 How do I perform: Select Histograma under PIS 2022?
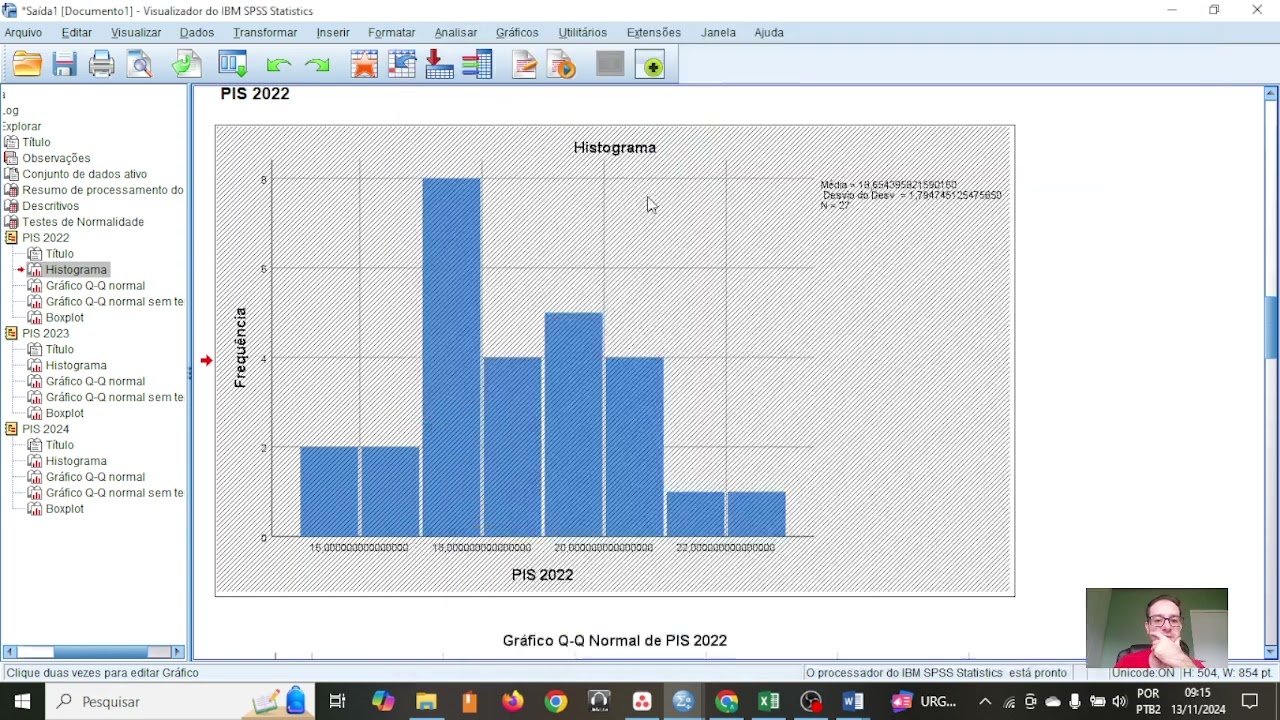[x=76, y=270]
